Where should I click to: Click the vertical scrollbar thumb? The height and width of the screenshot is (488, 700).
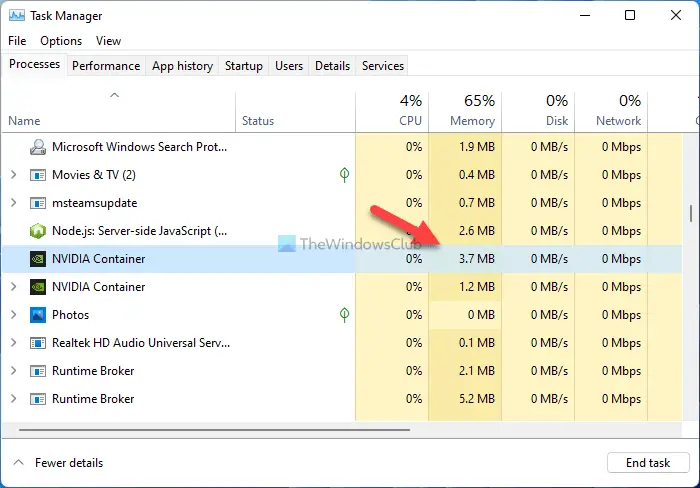click(x=691, y=213)
